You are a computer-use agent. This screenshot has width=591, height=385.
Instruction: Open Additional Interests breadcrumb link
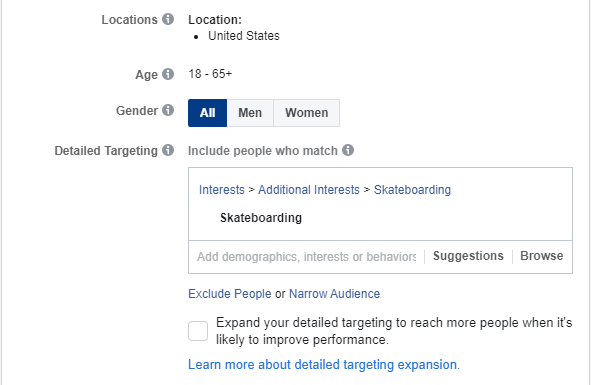pyautogui.click(x=309, y=190)
